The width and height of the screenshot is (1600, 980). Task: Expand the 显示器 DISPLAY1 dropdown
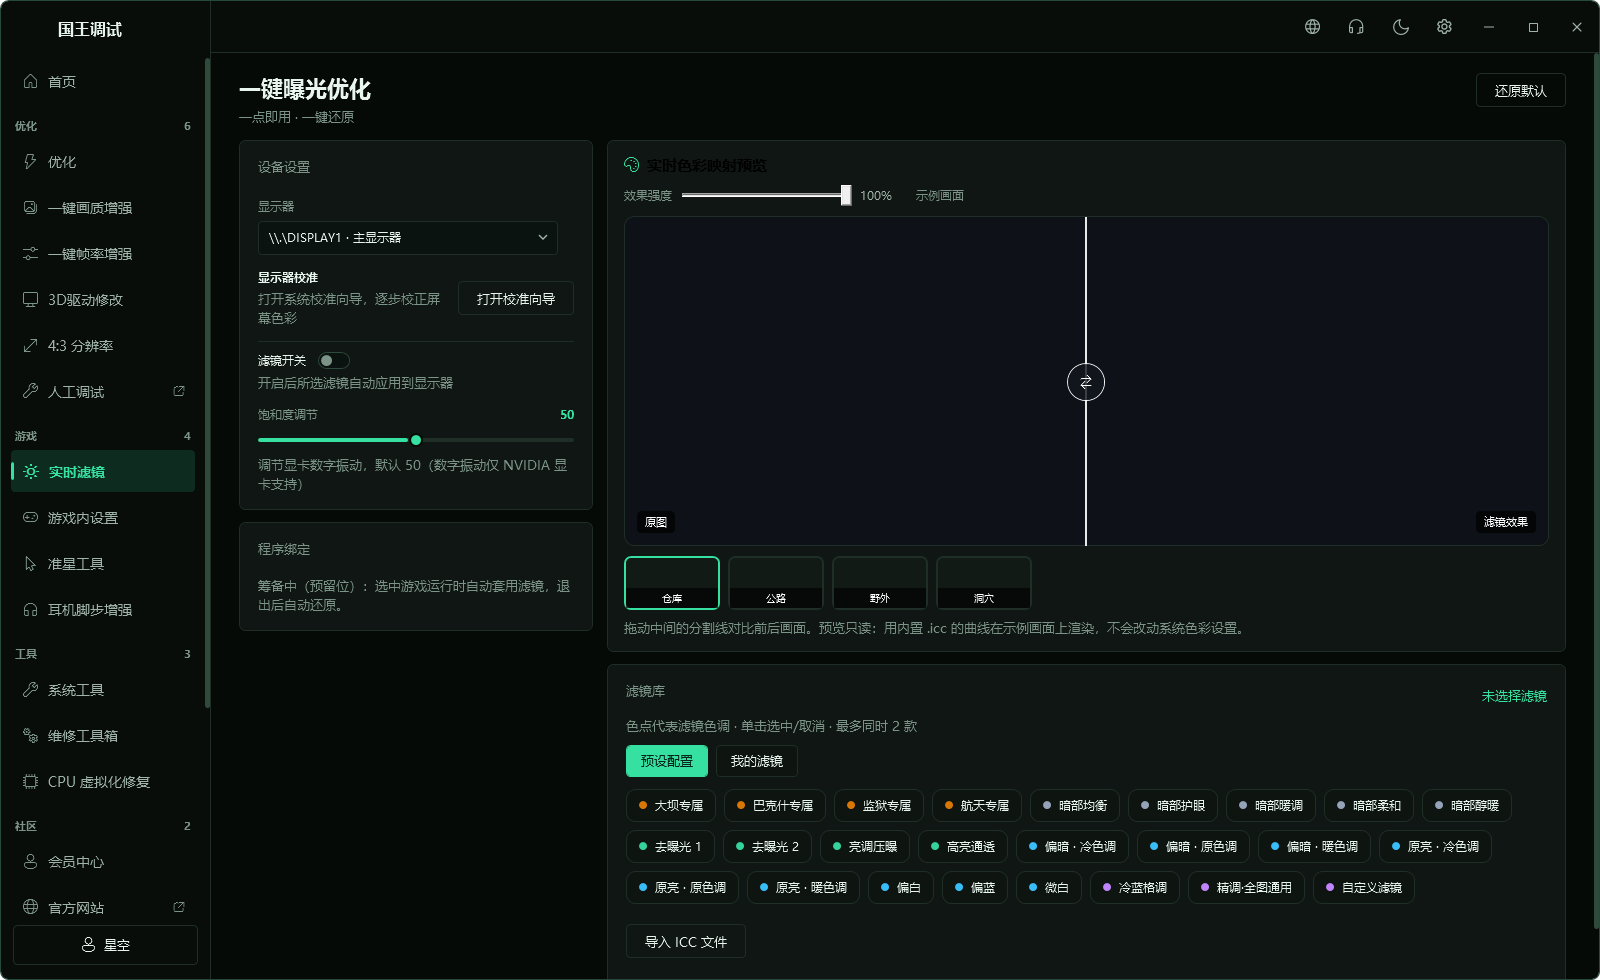[x=408, y=238]
